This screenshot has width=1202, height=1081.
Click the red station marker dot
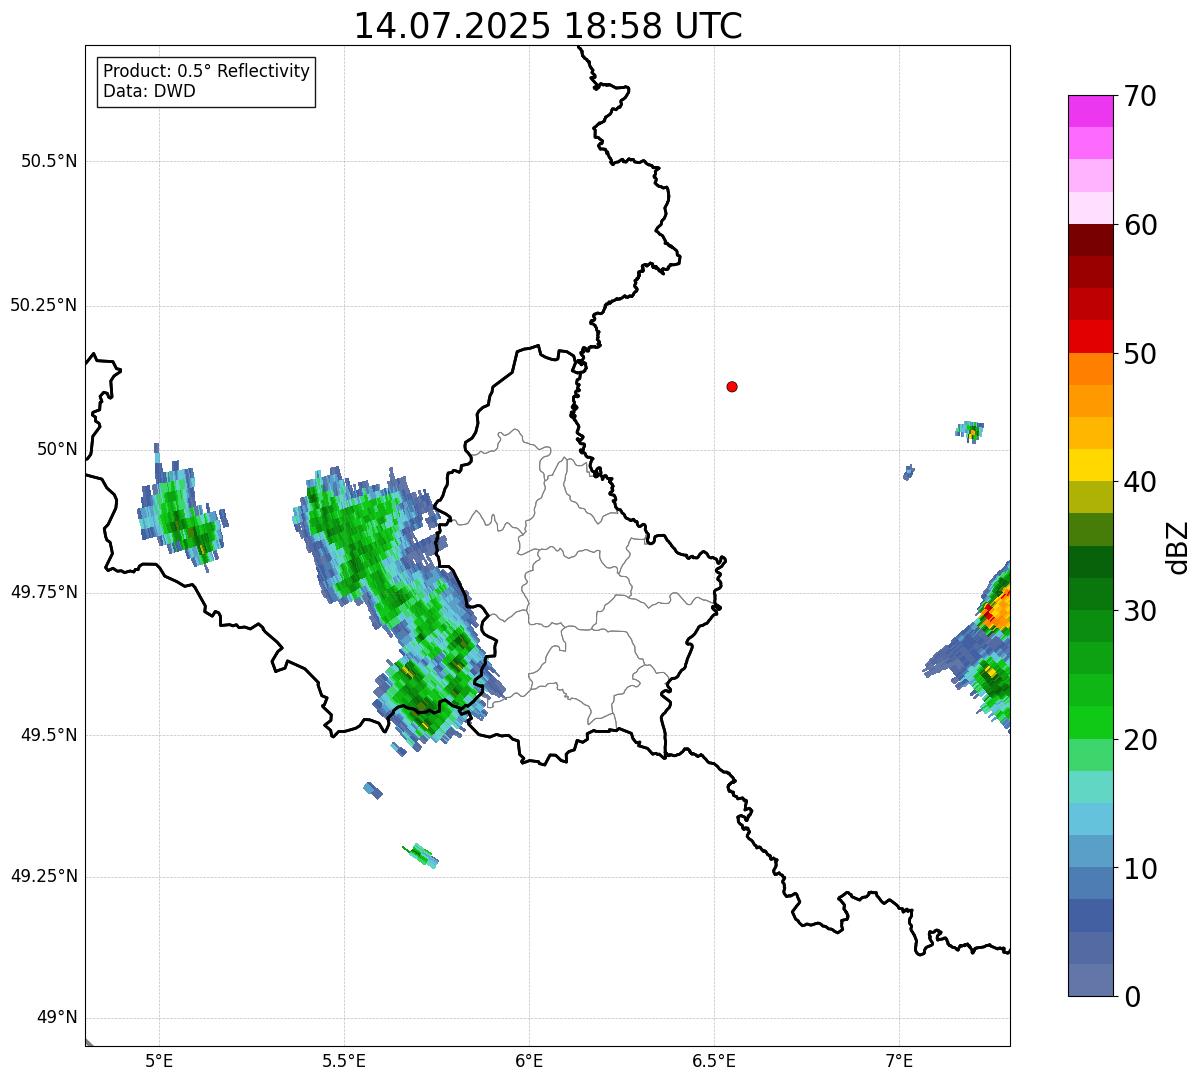[x=732, y=386]
